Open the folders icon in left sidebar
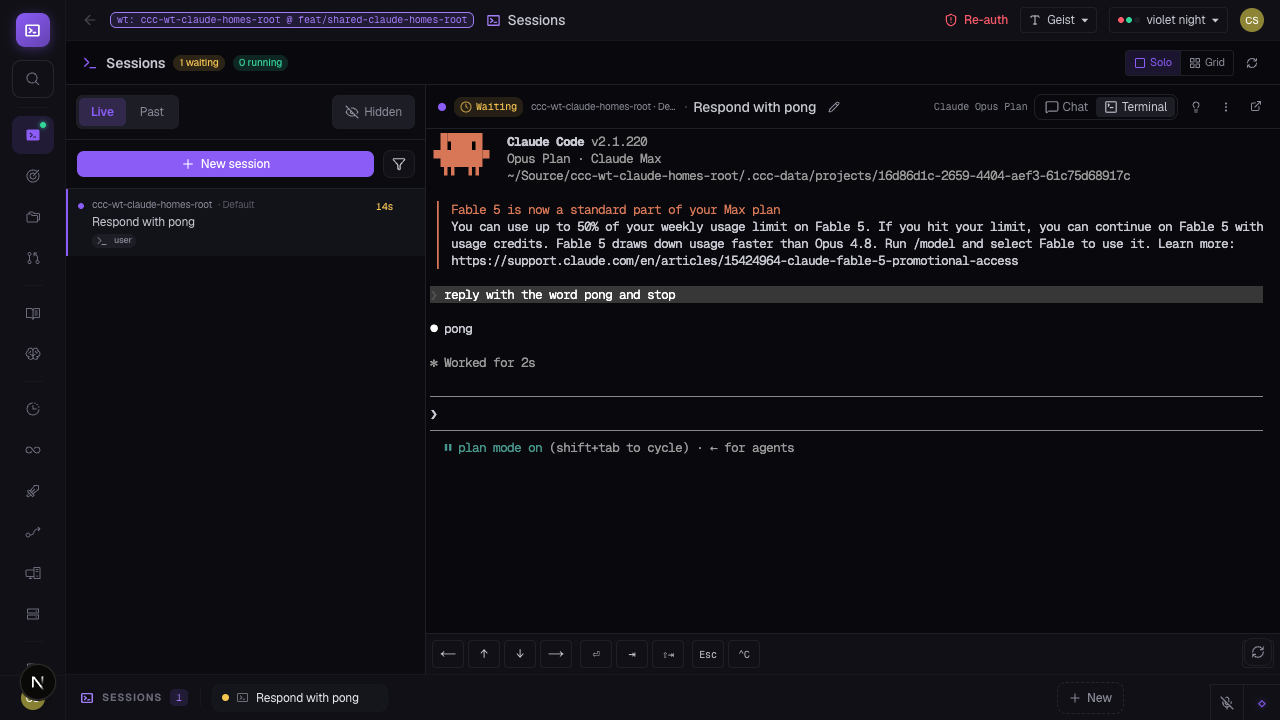1280x720 pixels. coord(33,217)
